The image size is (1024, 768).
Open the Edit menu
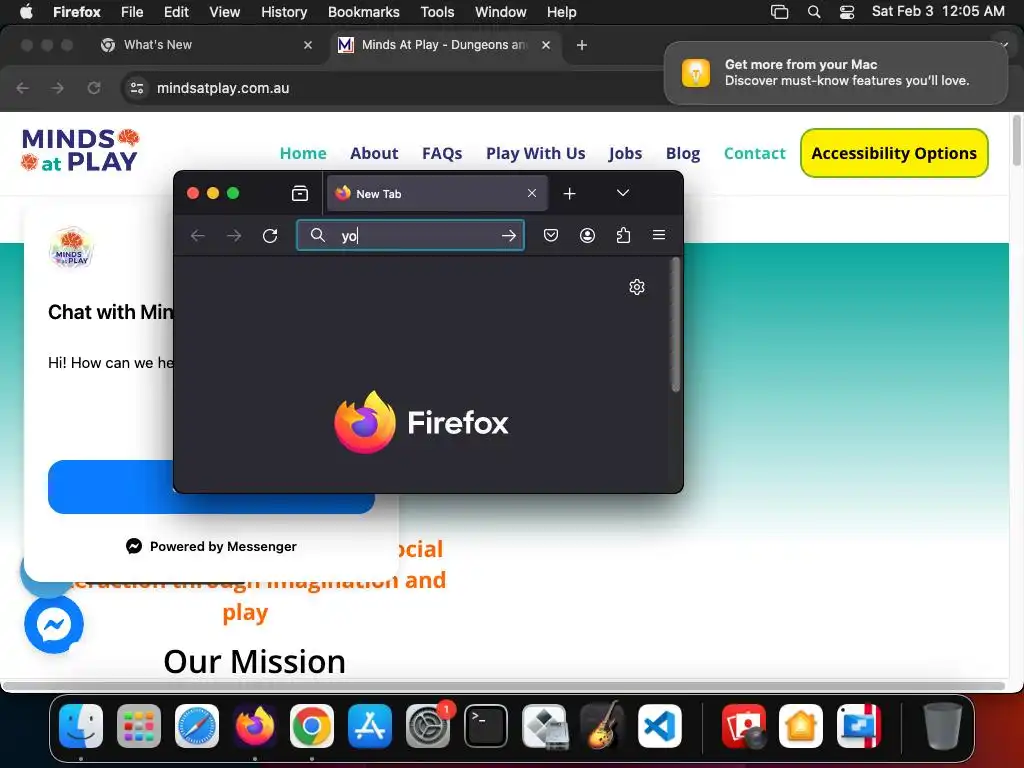click(x=176, y=12)
